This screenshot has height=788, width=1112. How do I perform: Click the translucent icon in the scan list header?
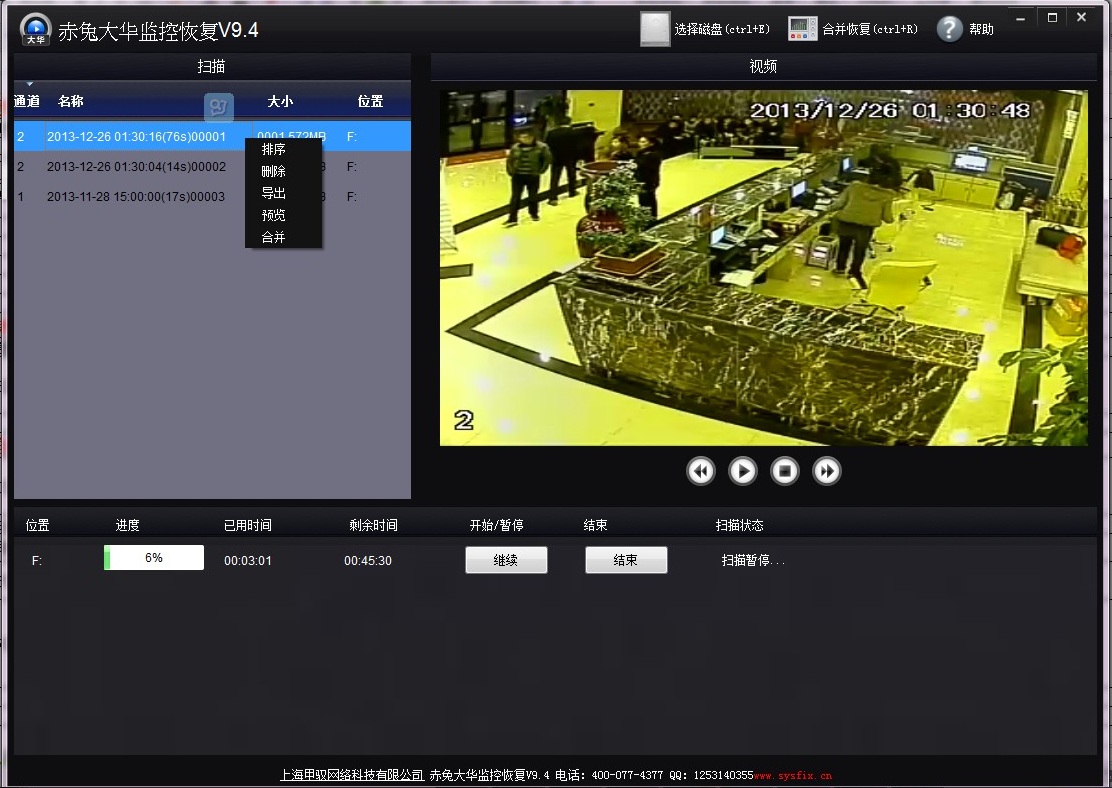(x=218, y=107)
